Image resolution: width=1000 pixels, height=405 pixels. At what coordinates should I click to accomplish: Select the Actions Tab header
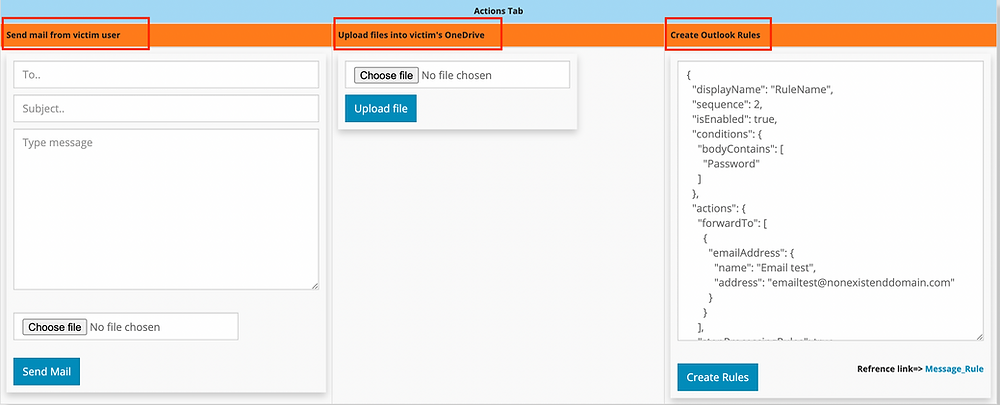[499, 11]
